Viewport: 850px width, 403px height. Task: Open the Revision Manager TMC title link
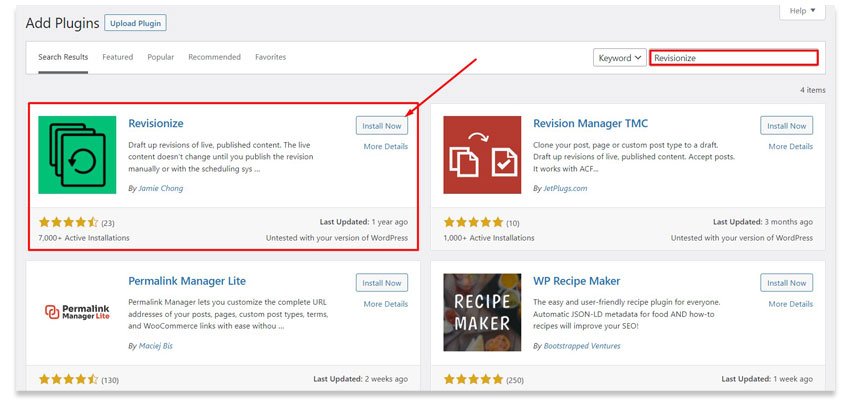coord(590,124)
